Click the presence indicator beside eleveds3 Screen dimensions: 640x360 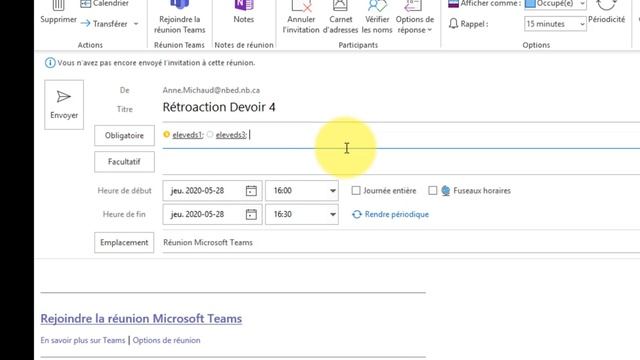pyautogui.click(x=210, y=134)
